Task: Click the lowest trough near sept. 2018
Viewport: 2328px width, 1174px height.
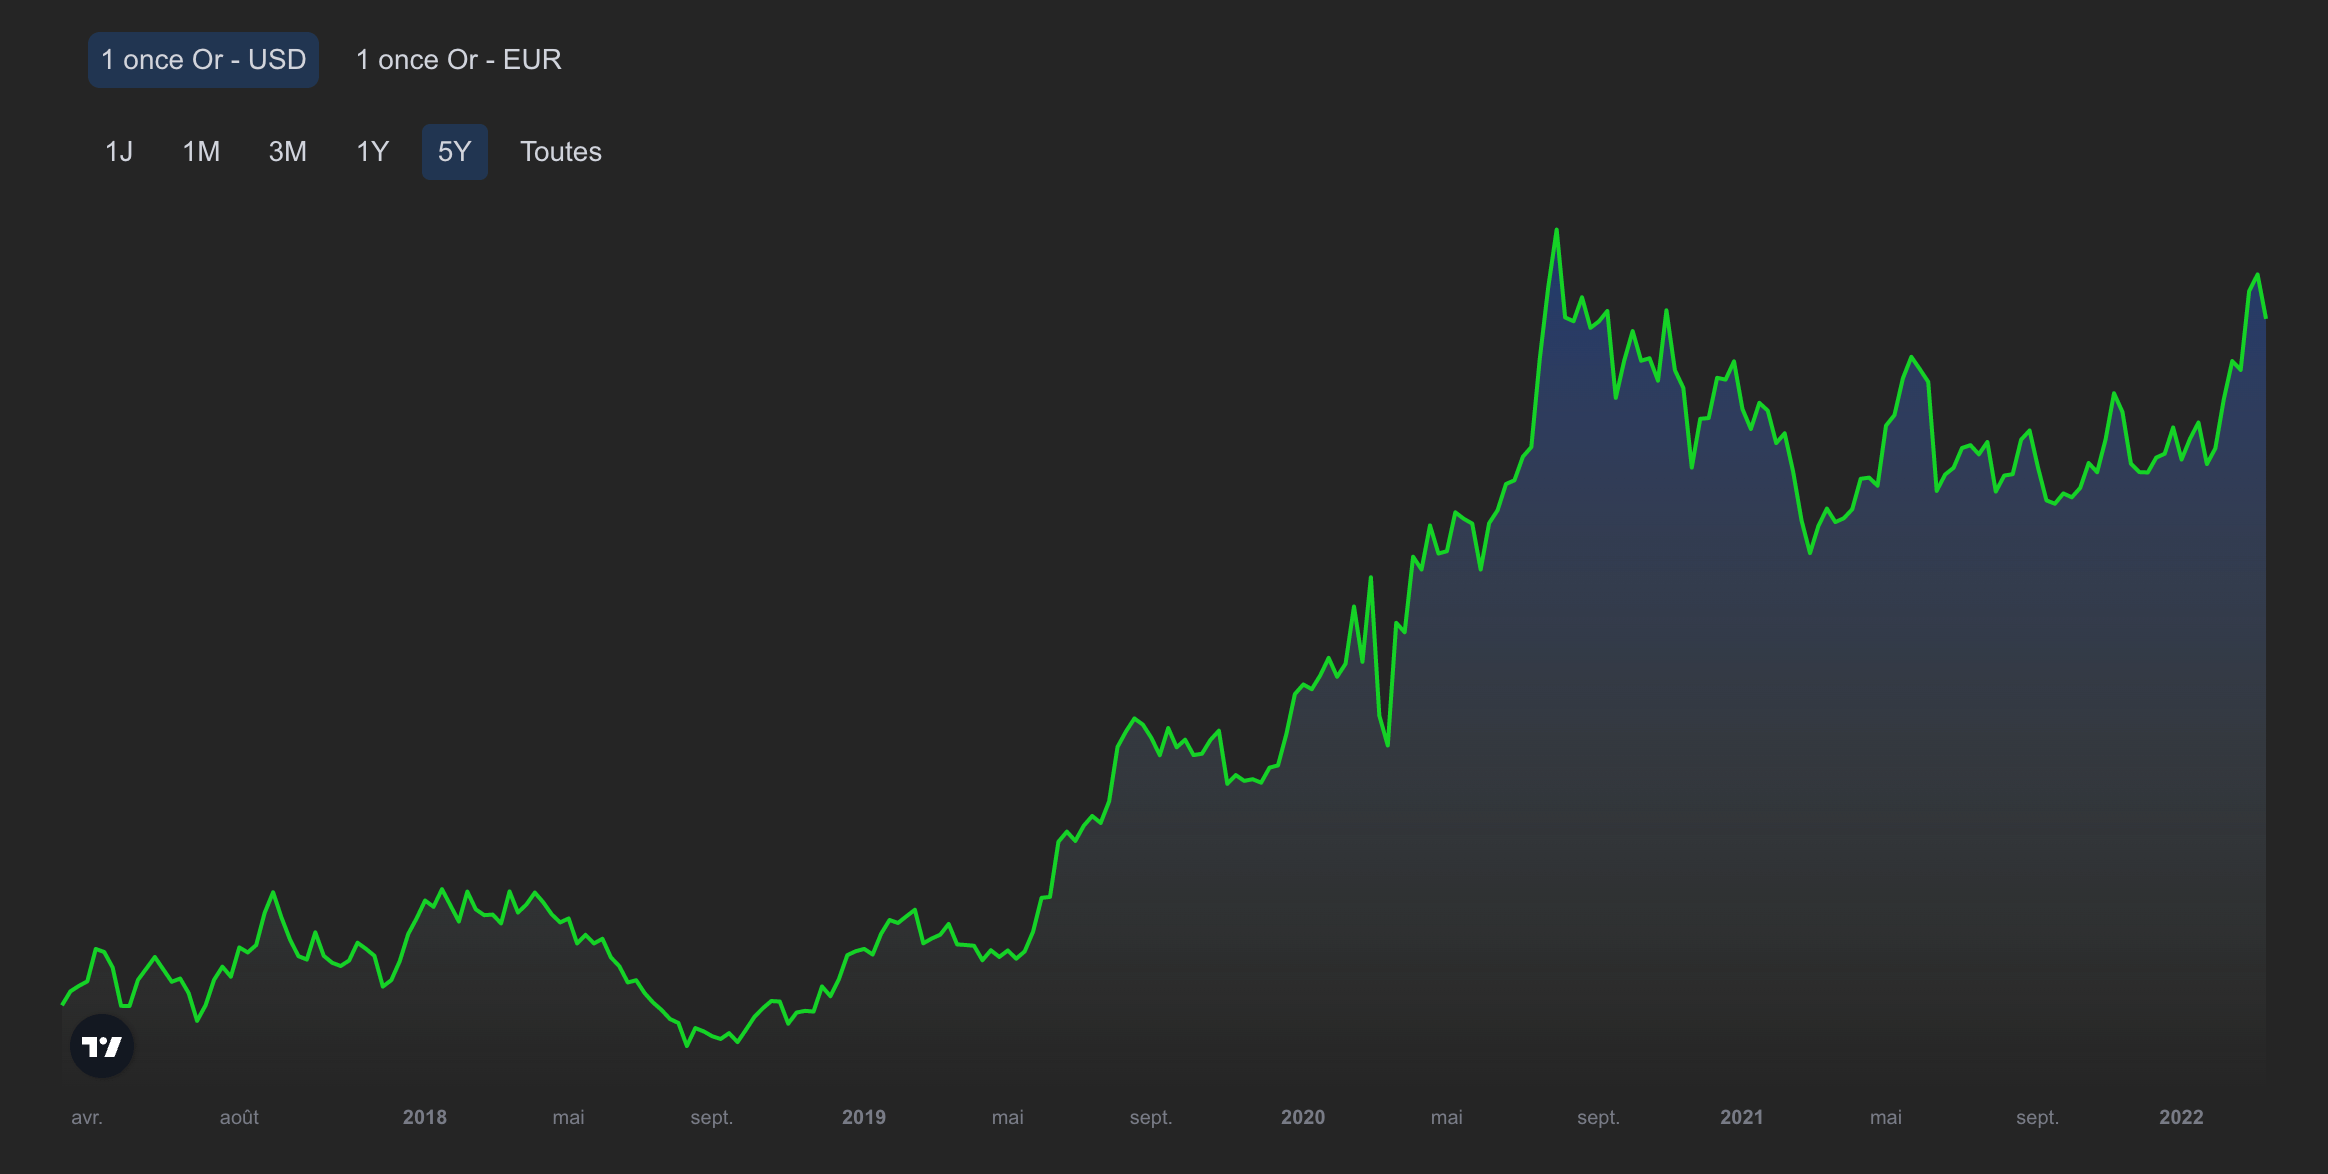Action: [x=687, y=1045]
